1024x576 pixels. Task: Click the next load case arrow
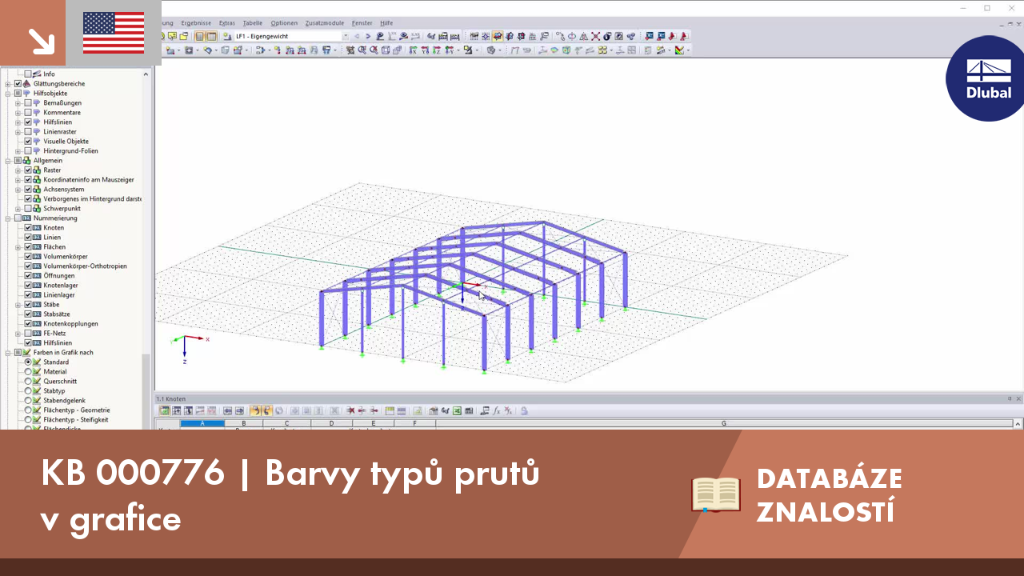tap(368, 37)
